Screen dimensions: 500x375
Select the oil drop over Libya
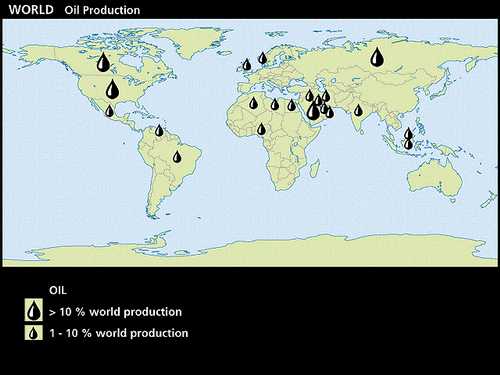(275, 104)
